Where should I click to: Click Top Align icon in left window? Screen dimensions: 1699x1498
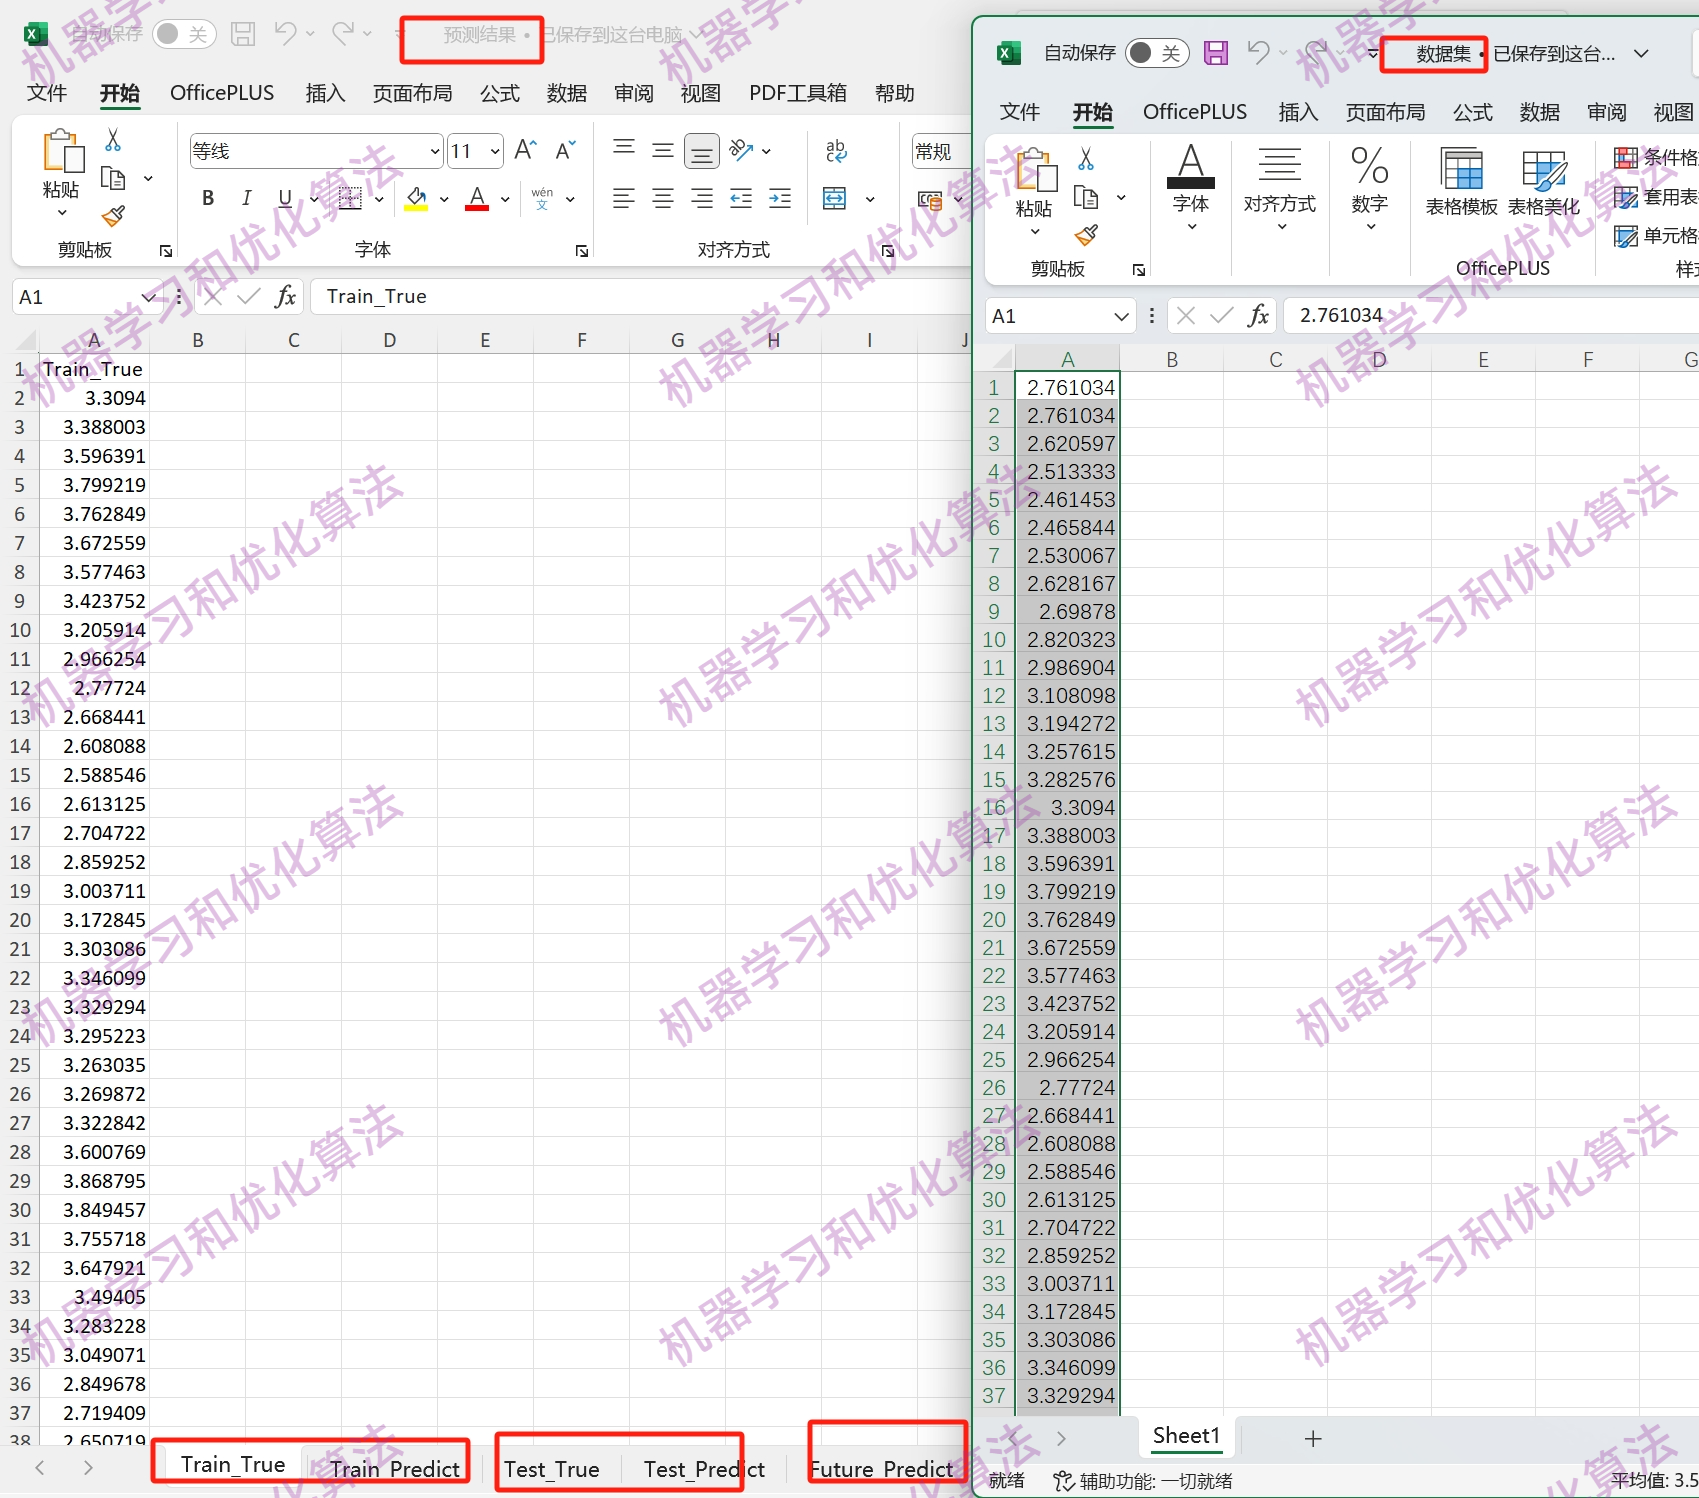[624, 148]
